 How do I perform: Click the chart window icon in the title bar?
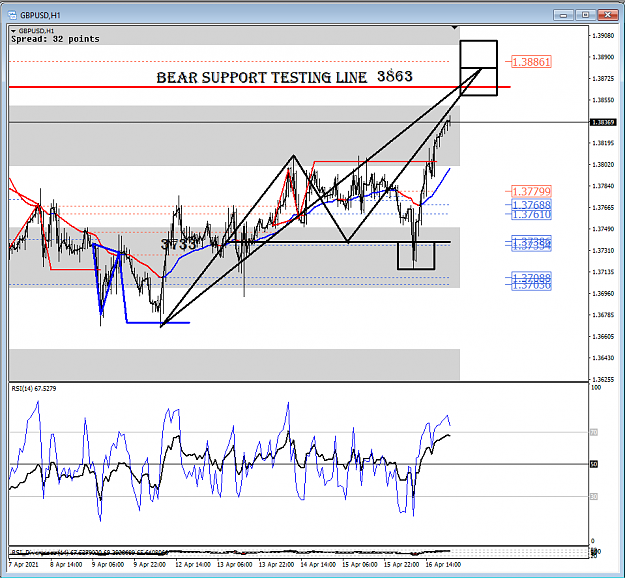[x=12, y=15]
